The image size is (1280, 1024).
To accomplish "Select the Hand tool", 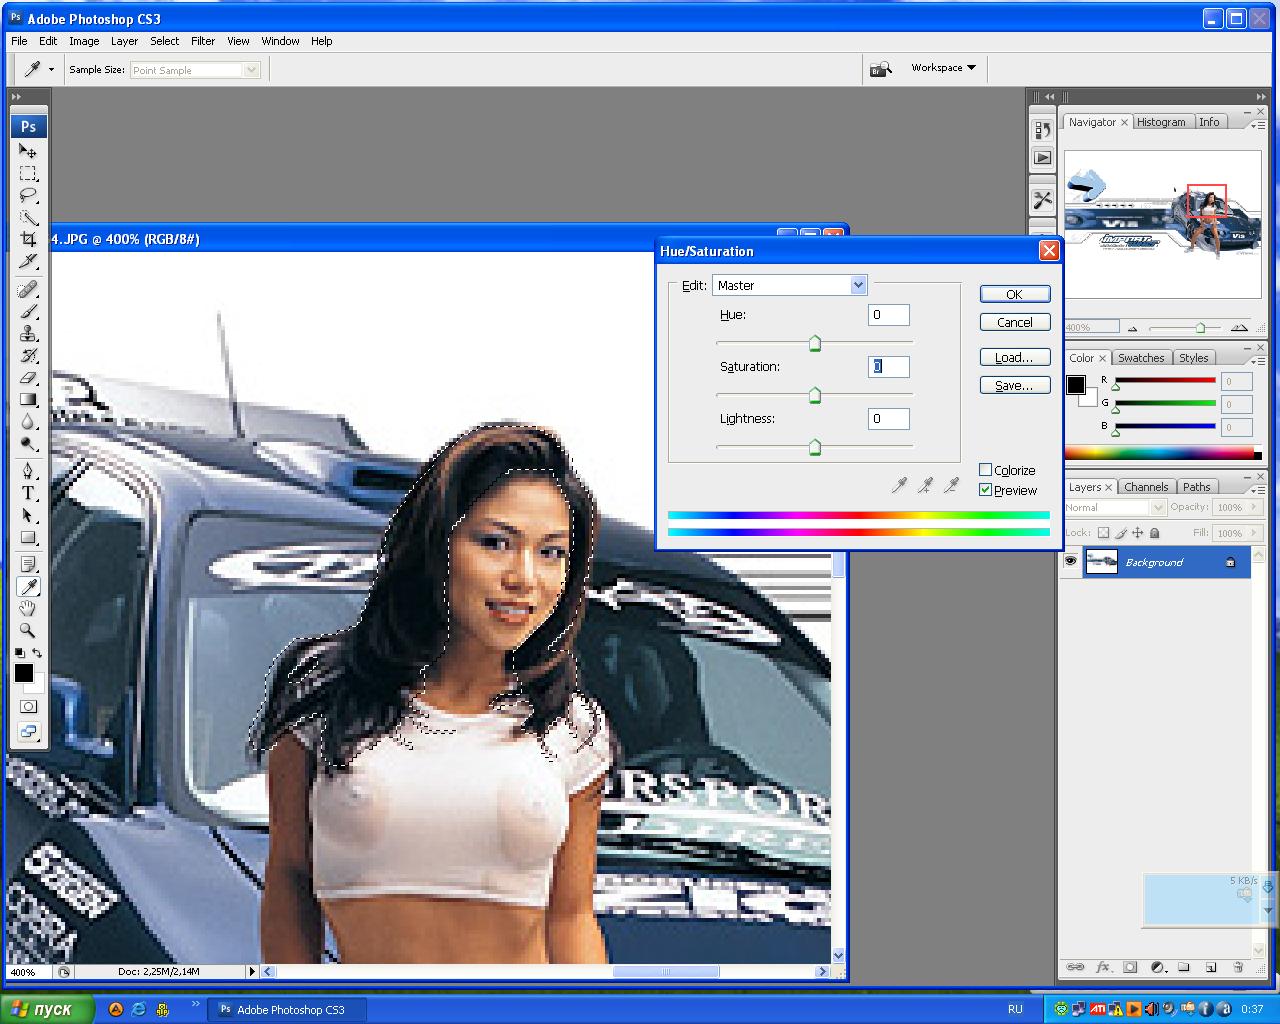I will click(28, 609).
